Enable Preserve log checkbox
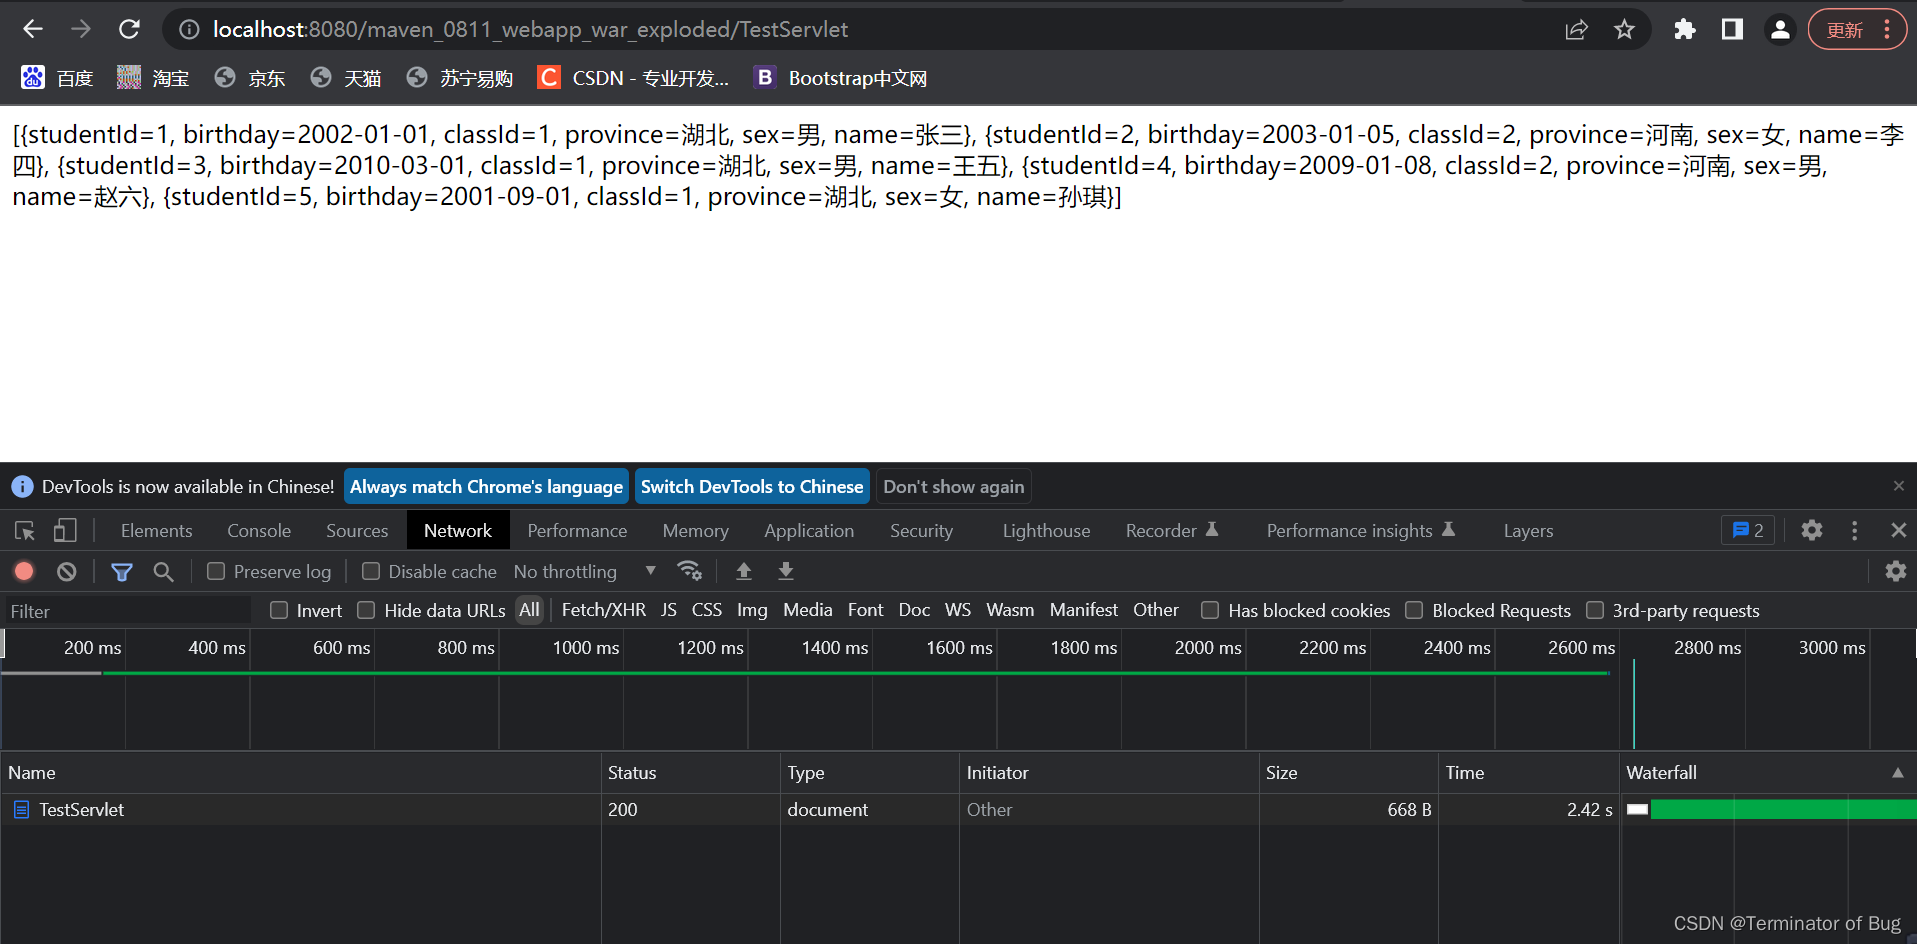 216,571
